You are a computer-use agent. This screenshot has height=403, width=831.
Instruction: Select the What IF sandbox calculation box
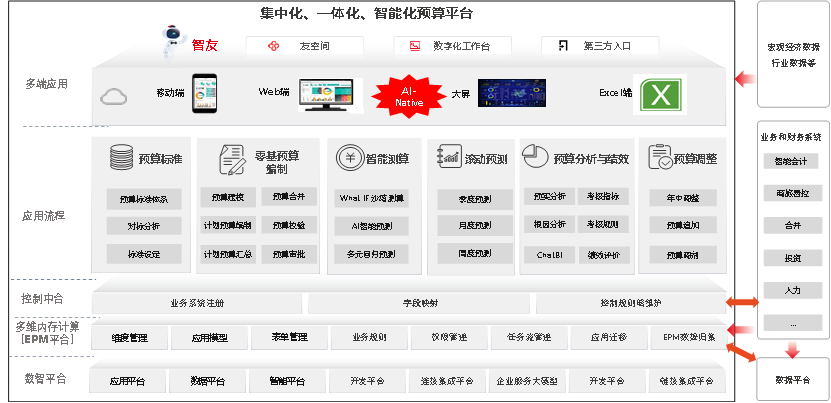point(372,198)
